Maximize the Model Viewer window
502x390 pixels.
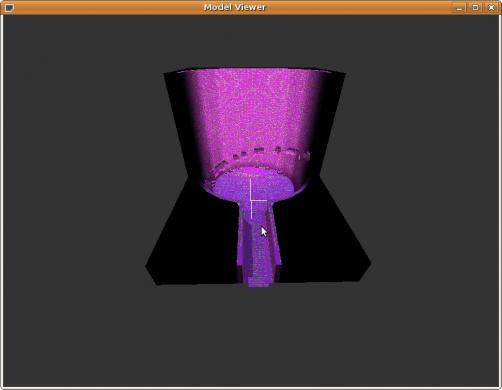click(476, 7)
